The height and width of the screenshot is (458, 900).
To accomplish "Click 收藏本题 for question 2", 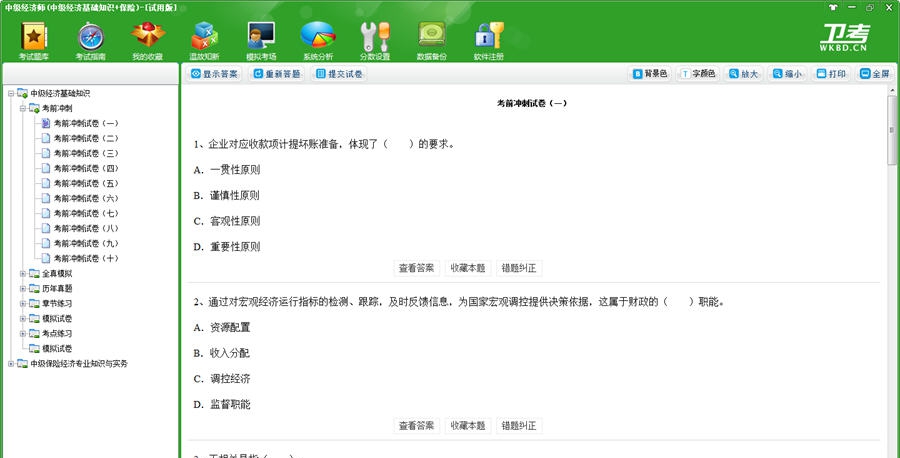I will 468,426.
